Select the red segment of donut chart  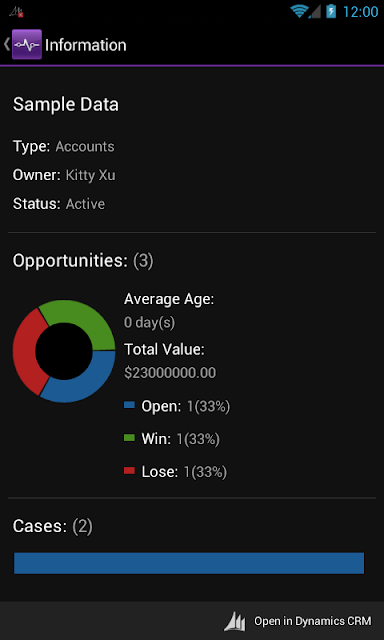[27, 351]
